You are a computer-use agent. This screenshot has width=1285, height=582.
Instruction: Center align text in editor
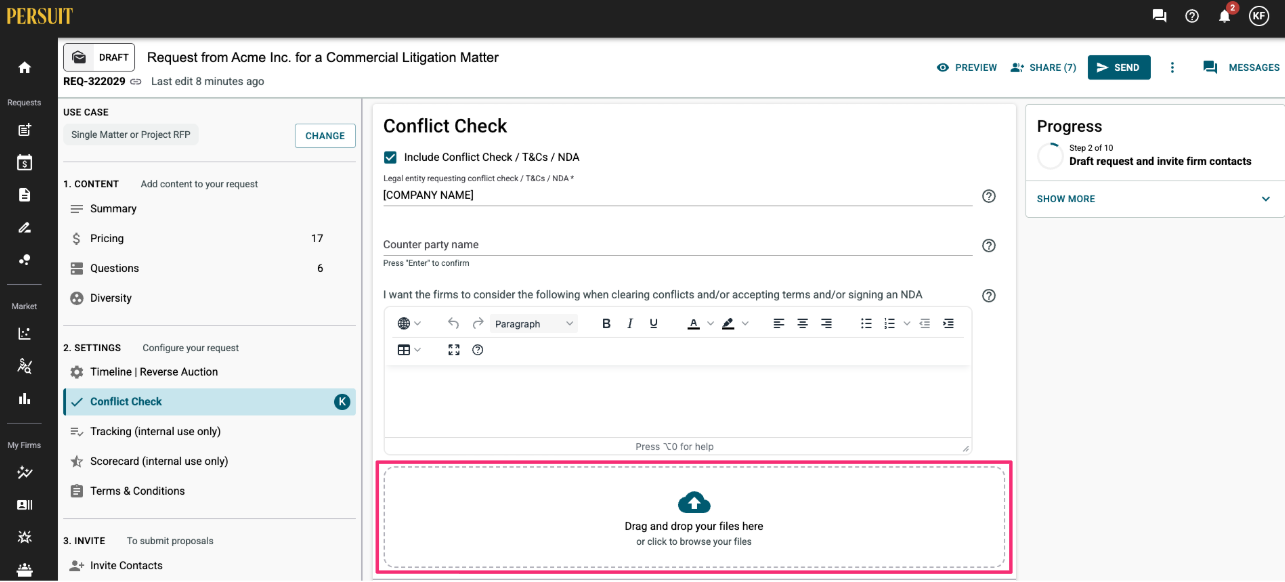coord(803,323)
